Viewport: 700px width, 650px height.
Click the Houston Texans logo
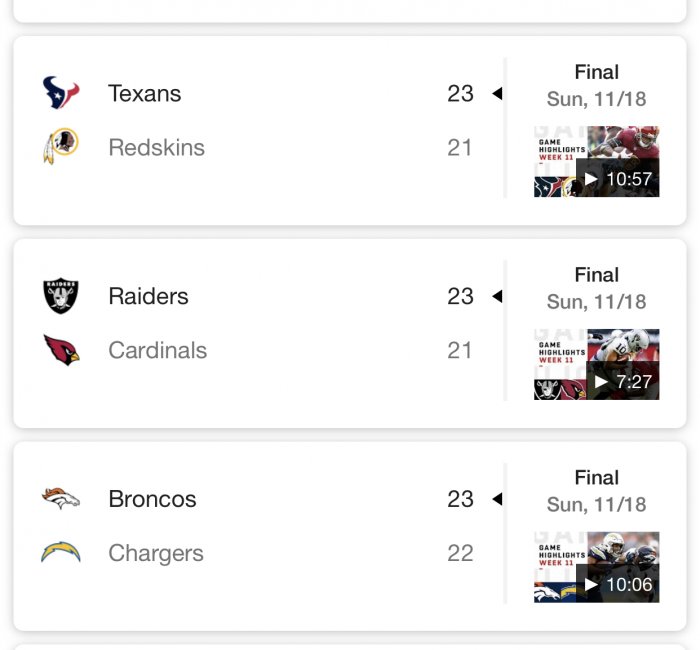[61, 94]
